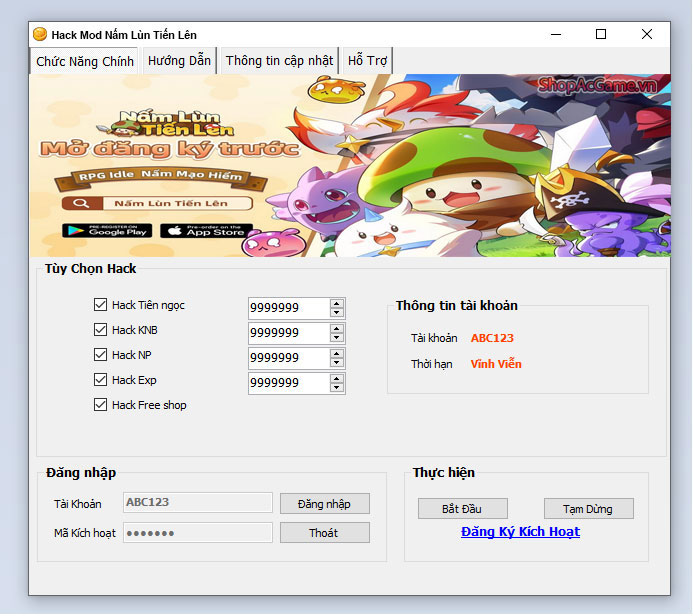693x616 pixels.
Task: Minimize the Hack Mod window
Action: [x=556, y=34]
